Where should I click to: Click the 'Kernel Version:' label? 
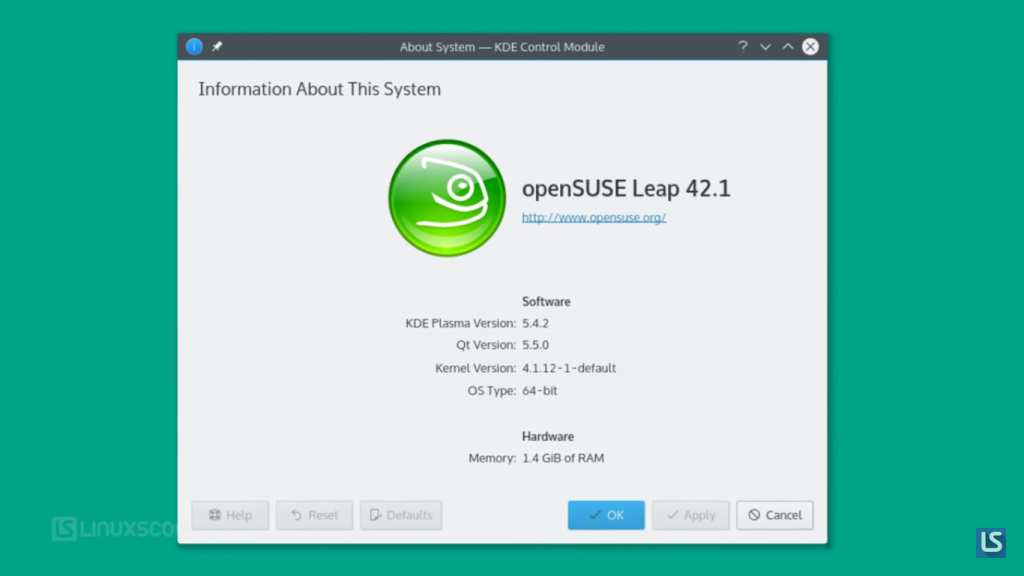(475, 368)
